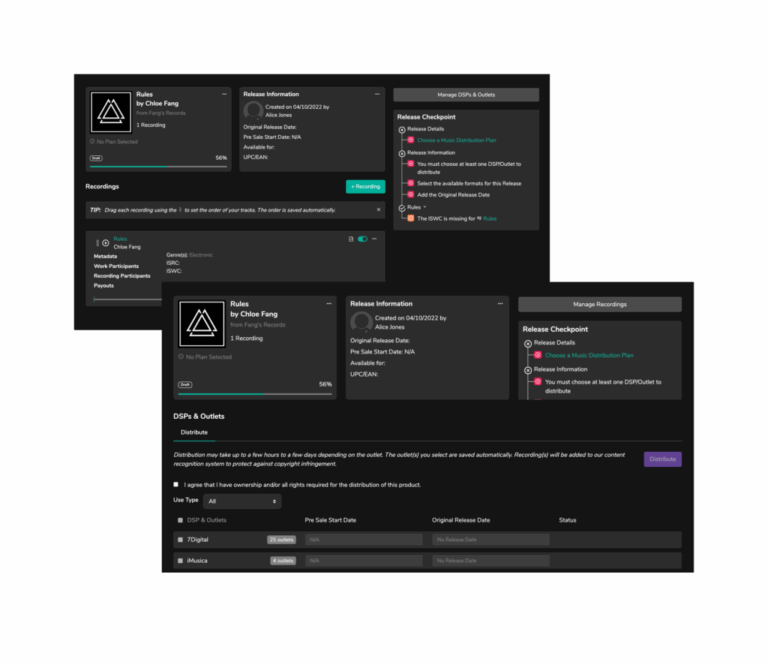The image size is (768, 665).
Task: Click error icon beside 'You must choose at least one DSP/Outlet' in the Recordings window
Action: point(410,164)
